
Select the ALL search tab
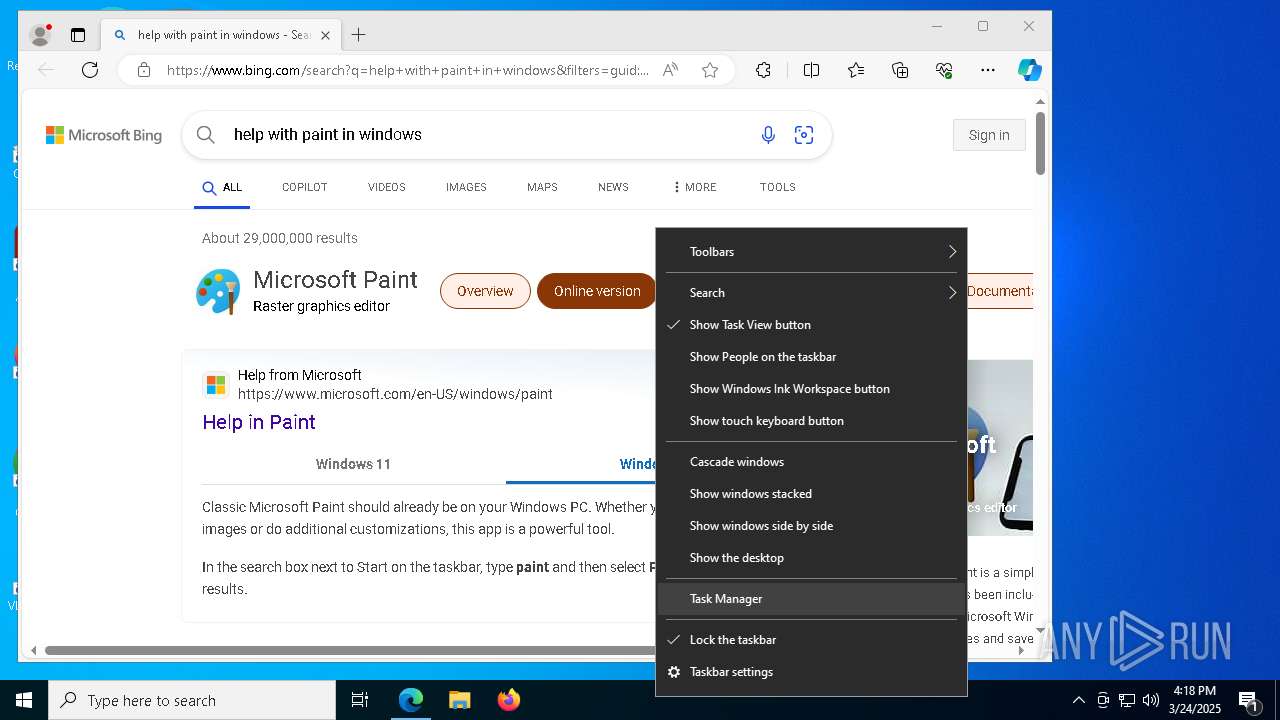pos(222,187)
